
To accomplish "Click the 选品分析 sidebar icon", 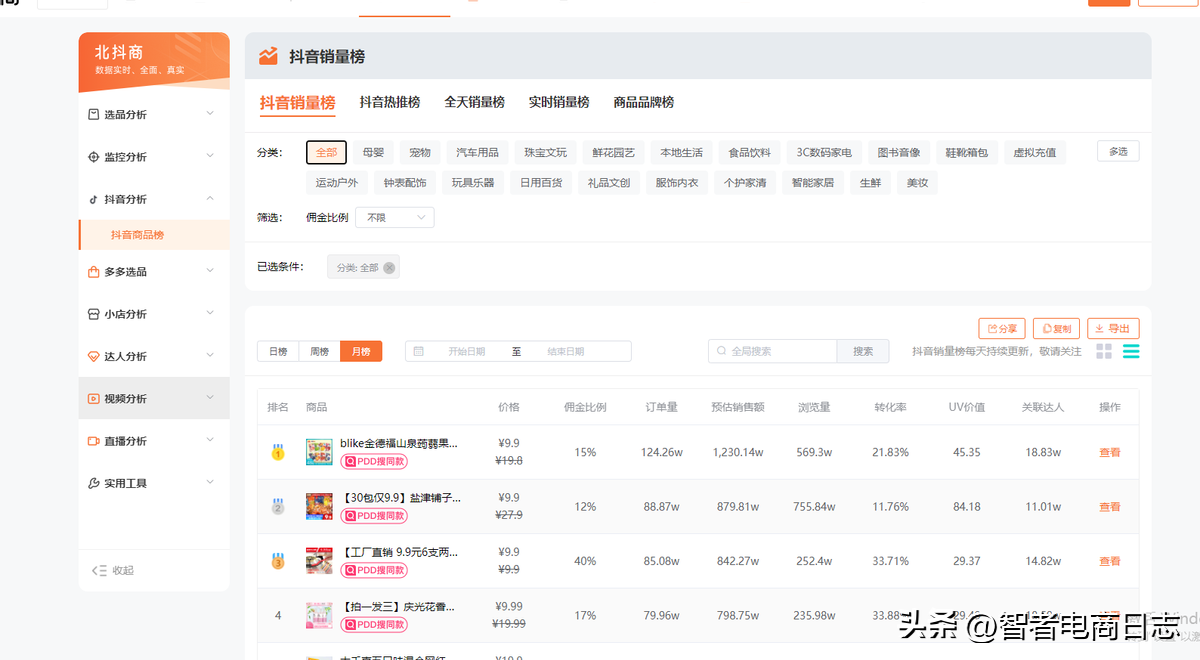I will 94,114.
